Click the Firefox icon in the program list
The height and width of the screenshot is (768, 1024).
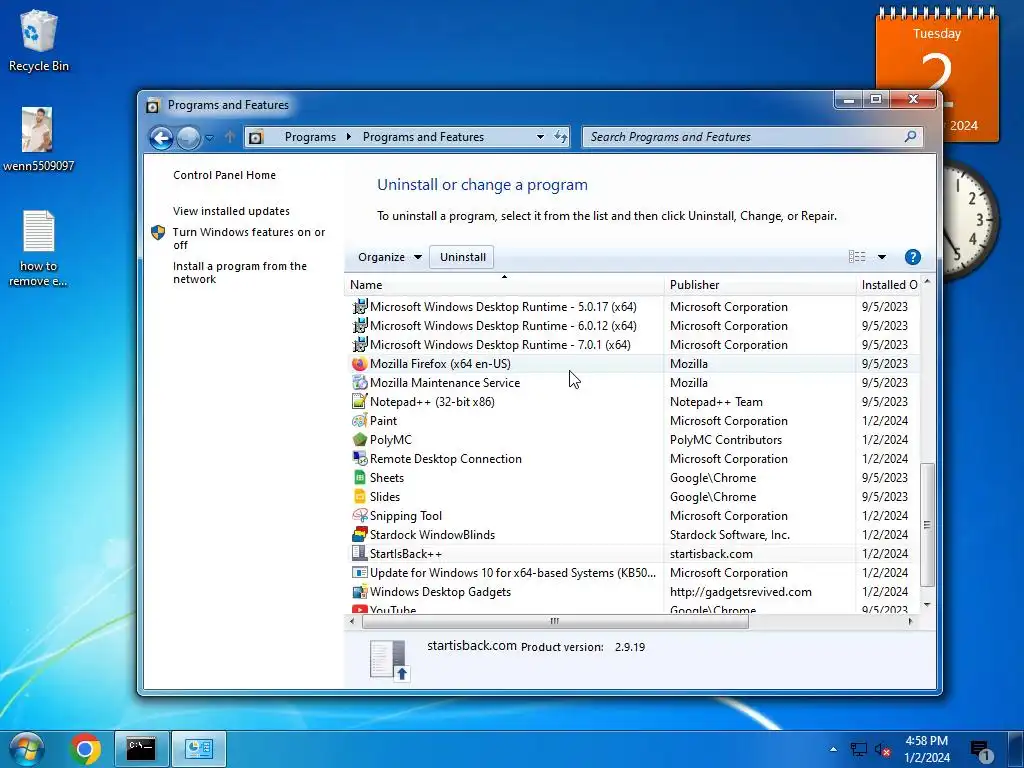pyautogui.click(x=359, y=364)
